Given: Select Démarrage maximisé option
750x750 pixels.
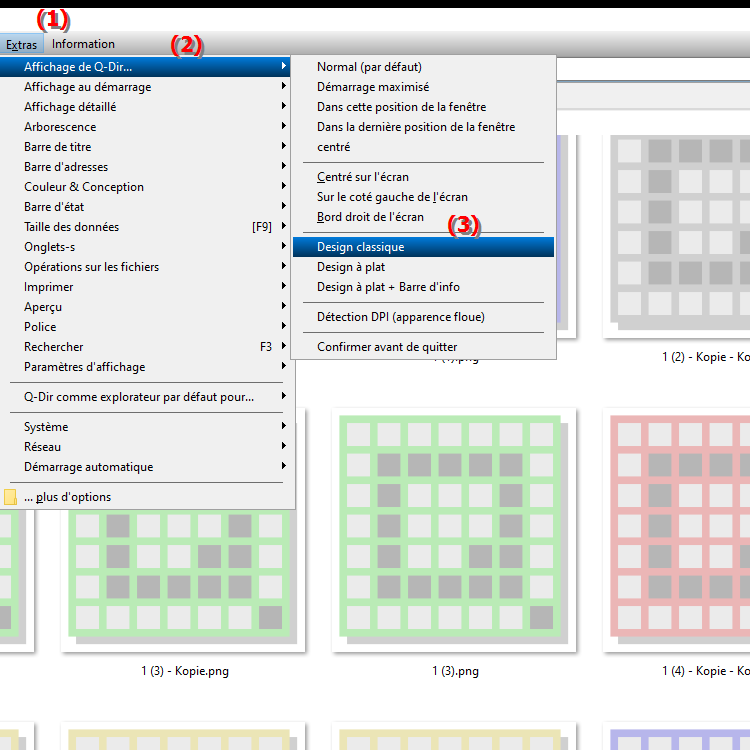Looking at the screenshot, I should pos(423,87).
